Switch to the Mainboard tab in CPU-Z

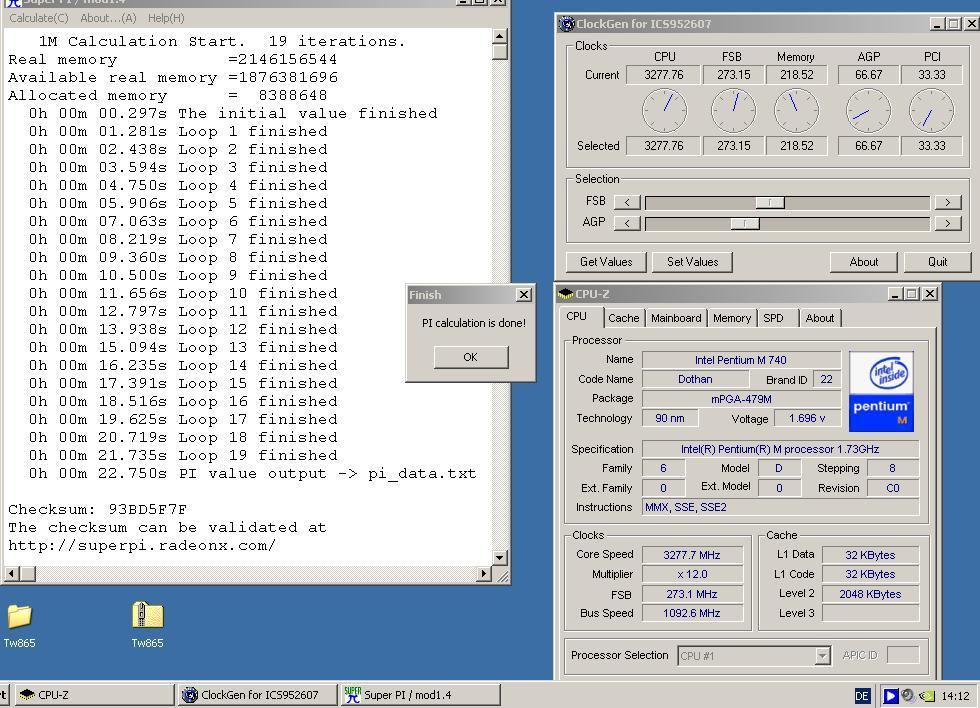pyautogui.click(x=676, y=318)
